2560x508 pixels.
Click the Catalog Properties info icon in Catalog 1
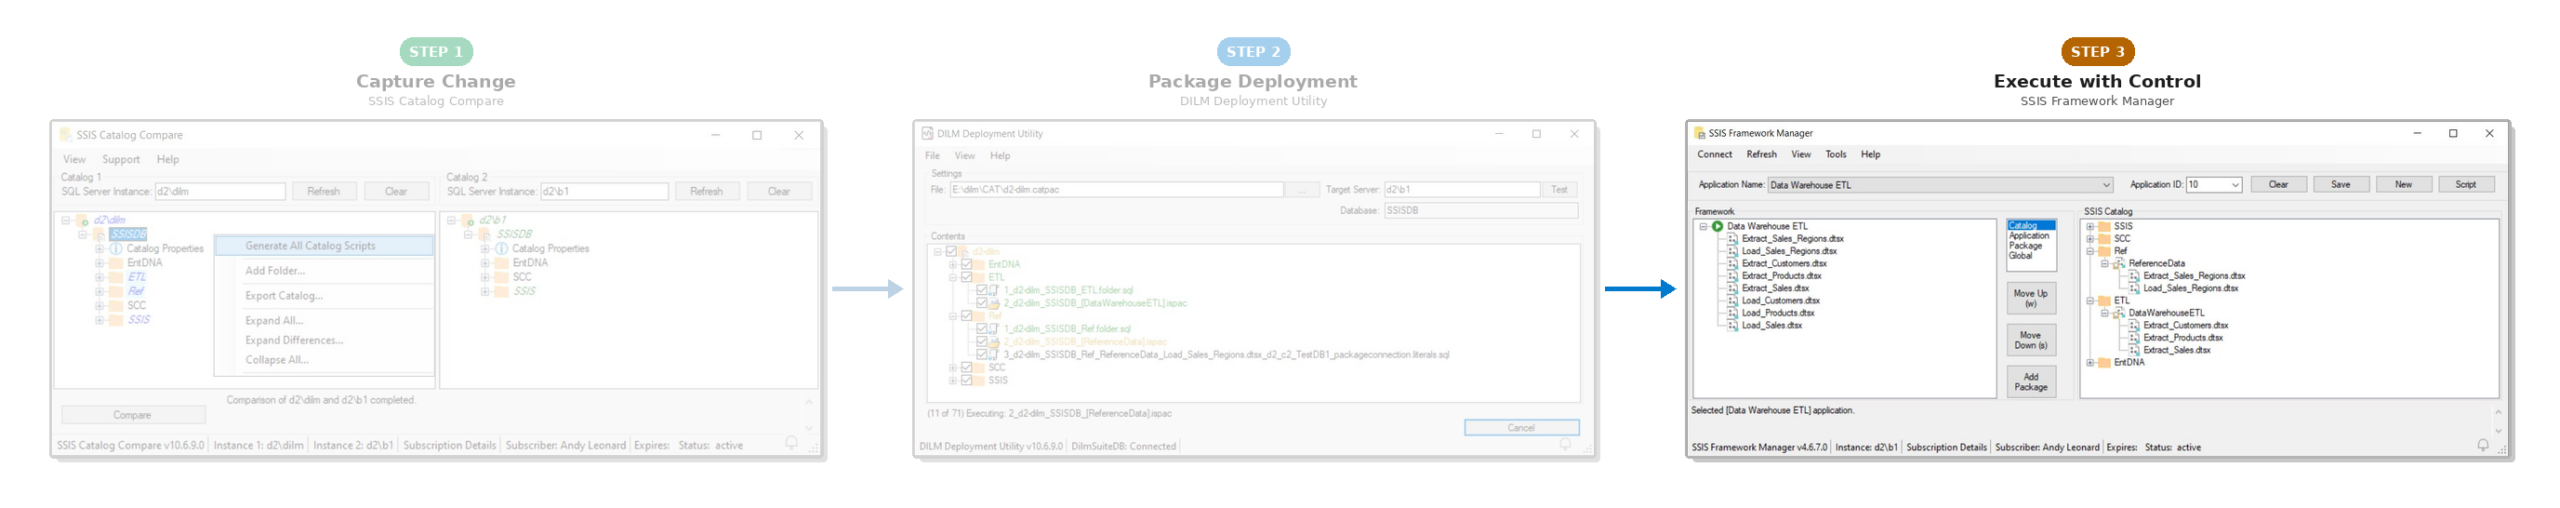116,249
